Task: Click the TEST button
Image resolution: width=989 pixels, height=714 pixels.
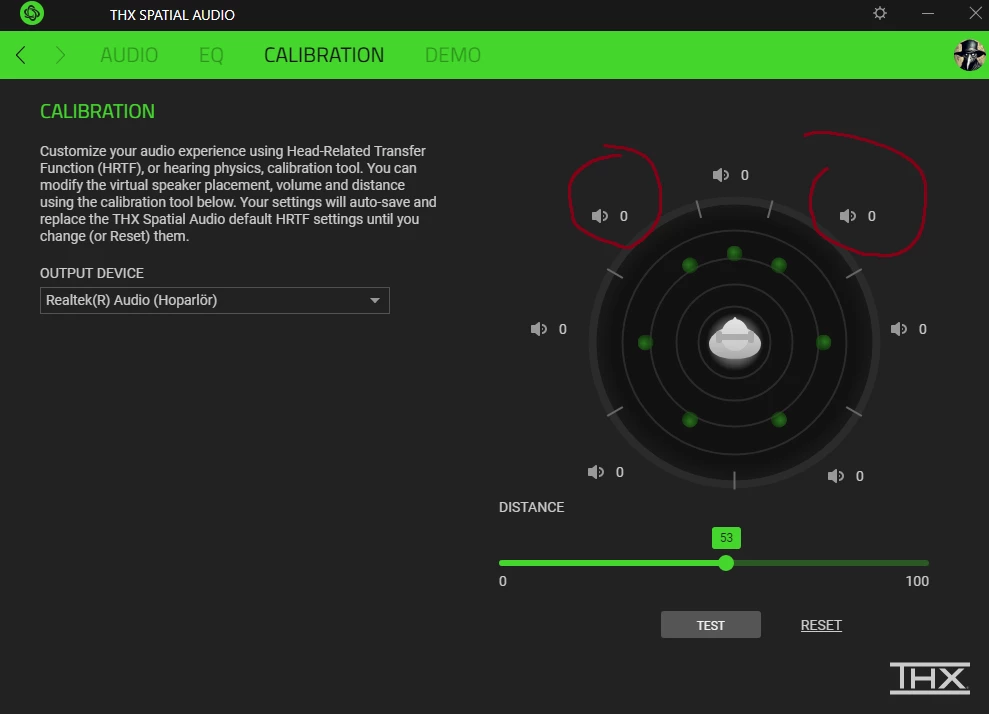Action: [x=710, y=624]
